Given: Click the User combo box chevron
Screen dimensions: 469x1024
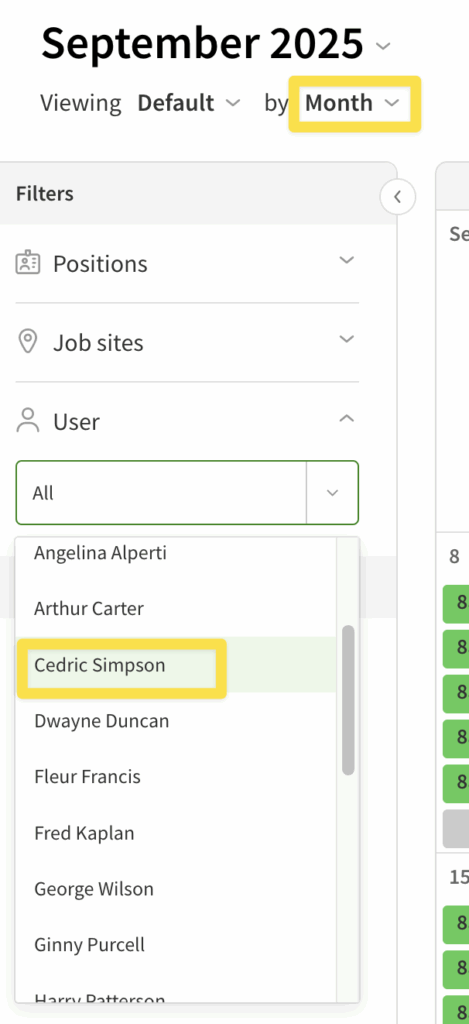Looking at the screenshot, I should pos(332,493).
